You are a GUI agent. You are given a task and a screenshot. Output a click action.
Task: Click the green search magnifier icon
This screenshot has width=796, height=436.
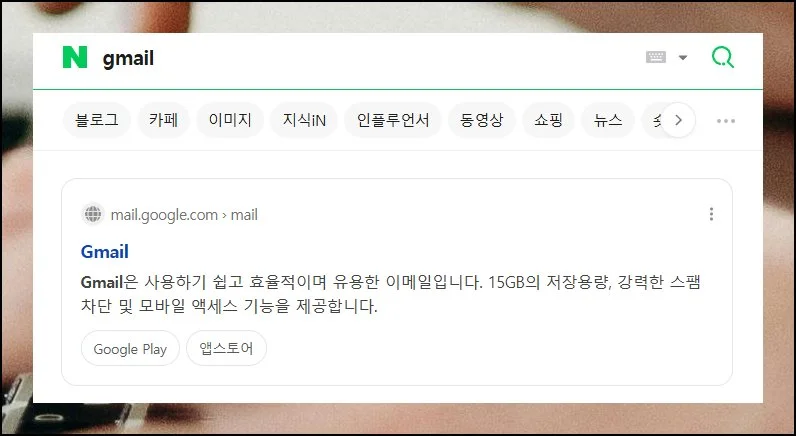[x=722, y=57]
